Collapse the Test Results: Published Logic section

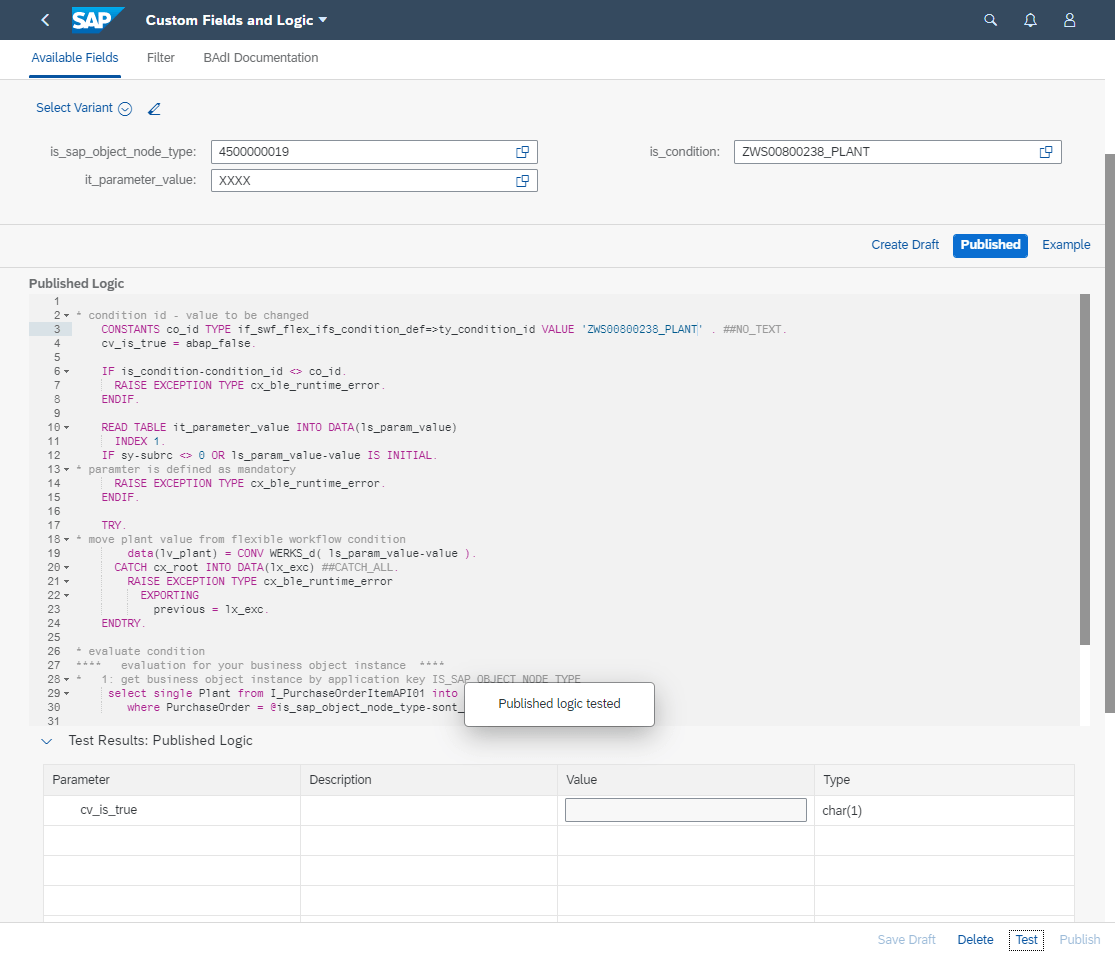[46, 741]
